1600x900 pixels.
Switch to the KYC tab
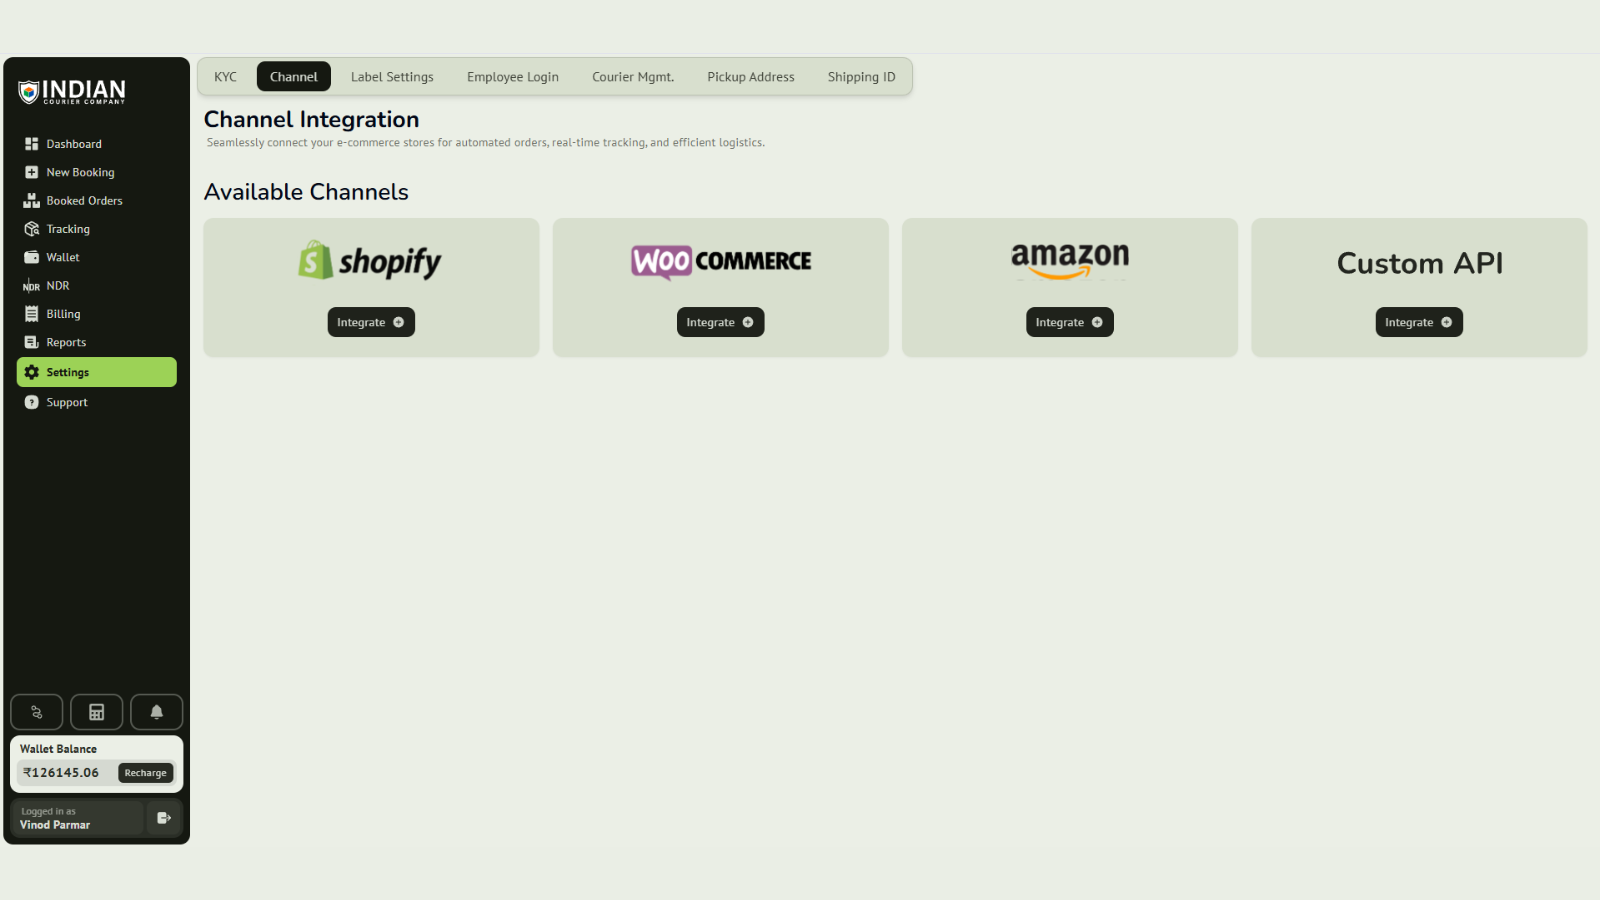point(226,77)
